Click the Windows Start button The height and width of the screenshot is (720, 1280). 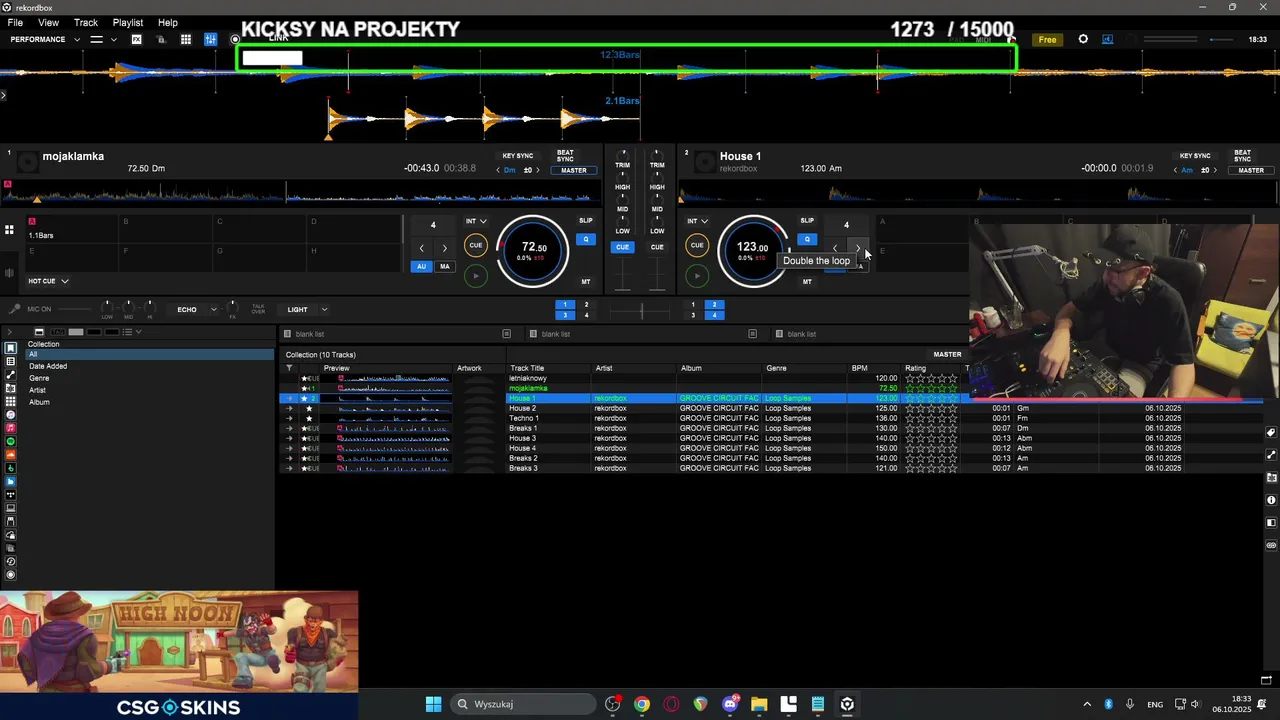tap(434, 704)
